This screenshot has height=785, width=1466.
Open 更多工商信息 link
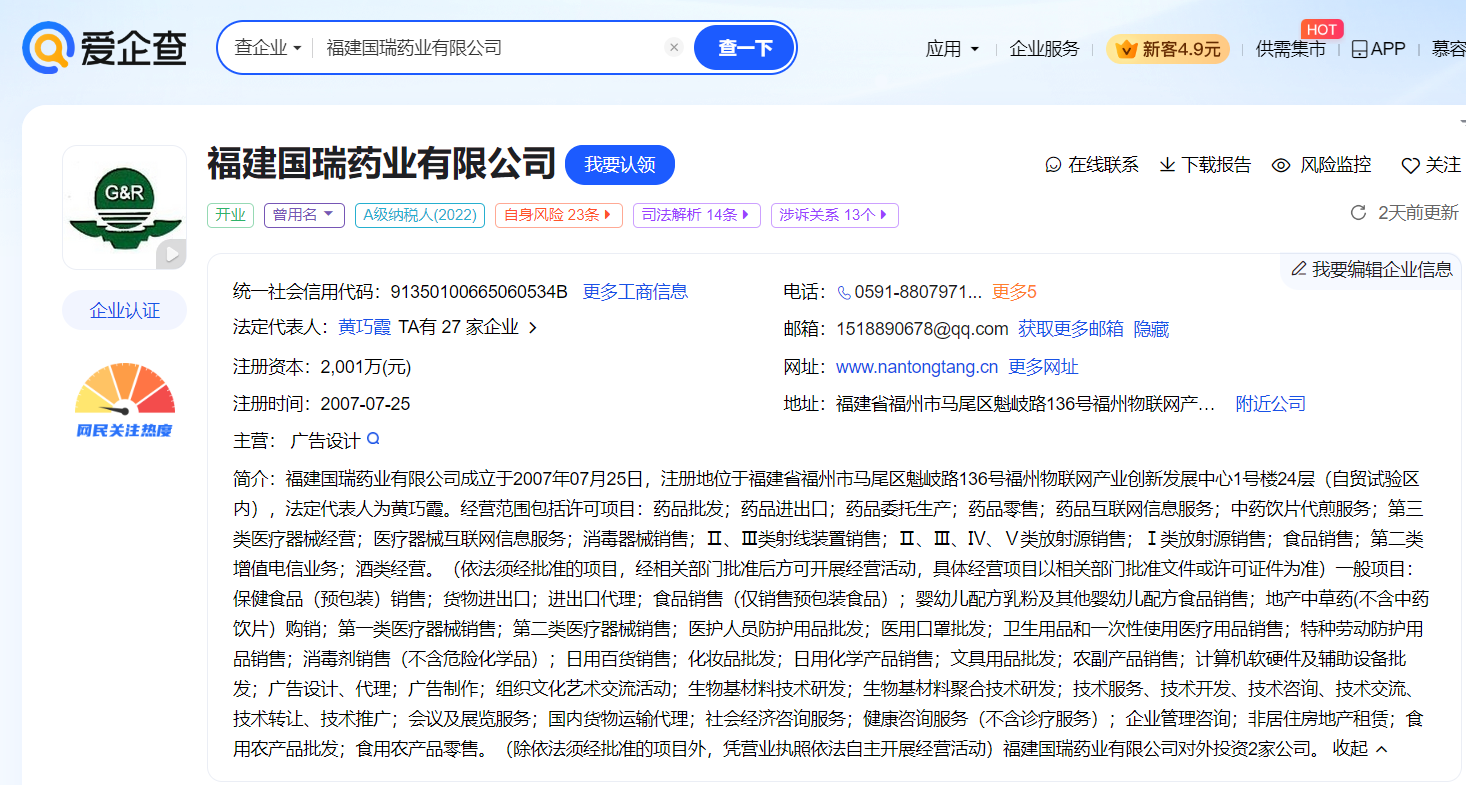click(x=636, y=292)
